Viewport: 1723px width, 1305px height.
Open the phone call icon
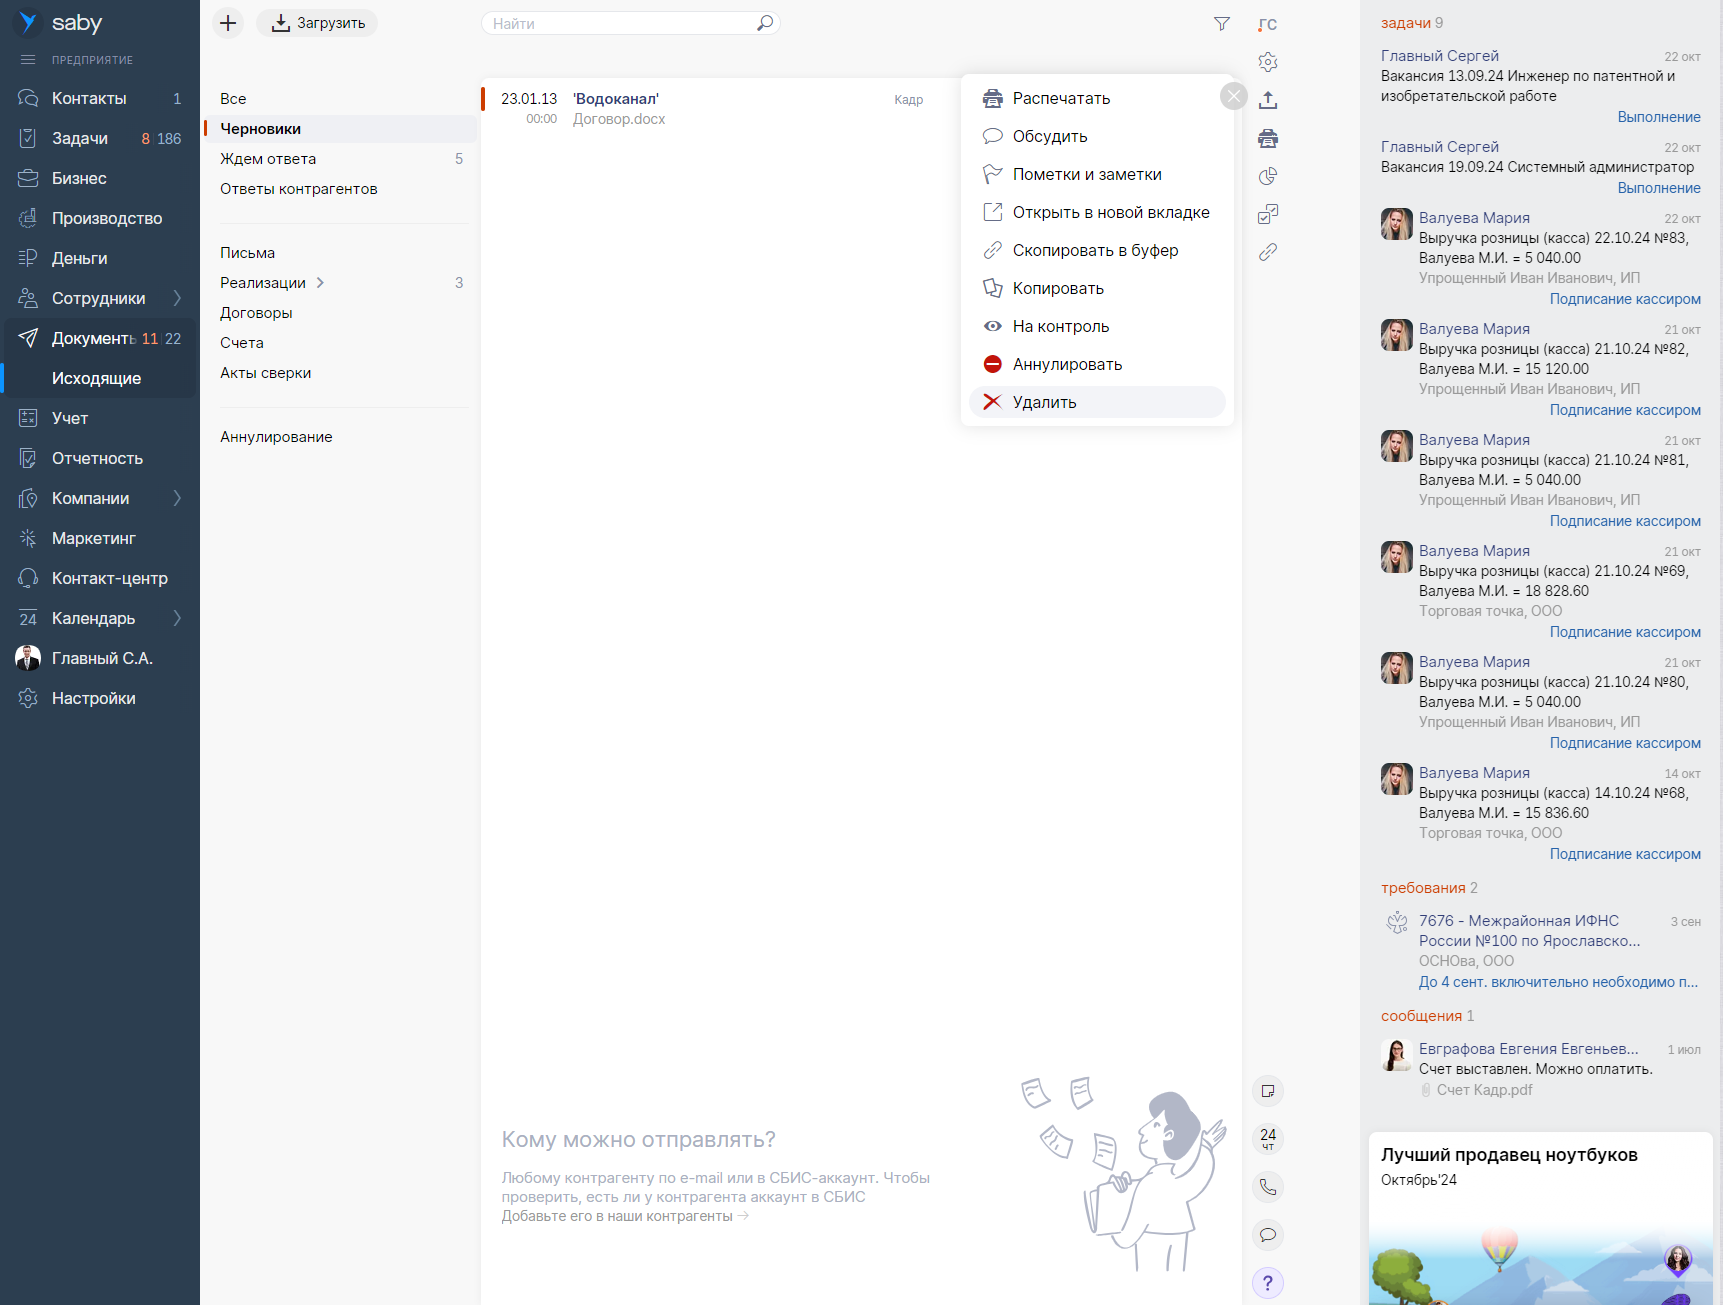1268,1187
